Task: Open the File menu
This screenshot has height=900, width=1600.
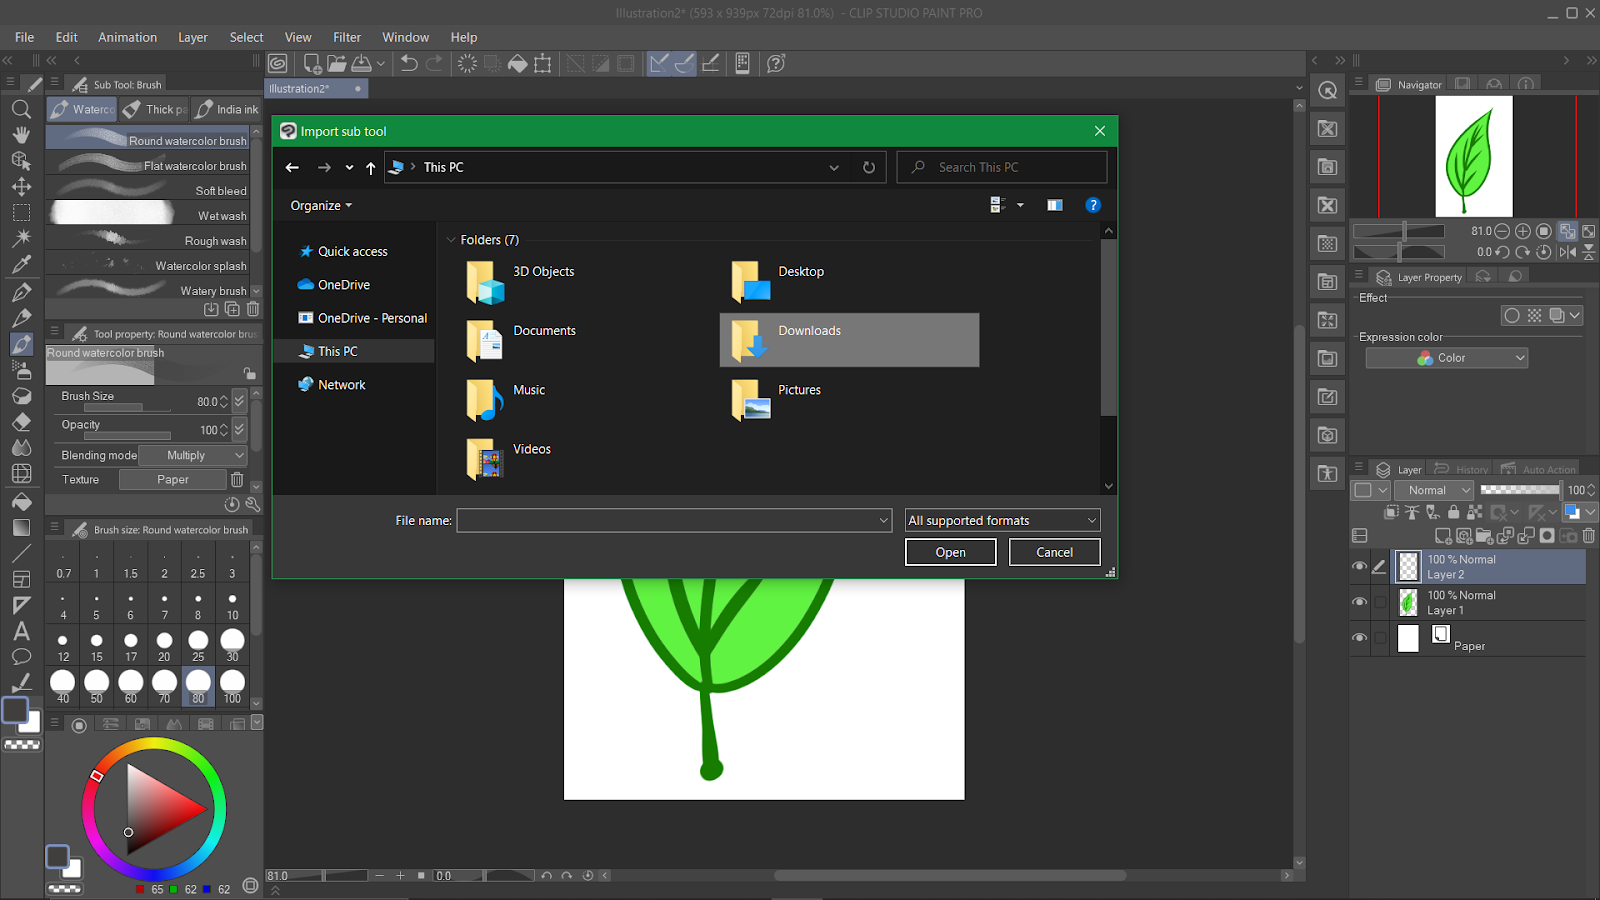Action: 25,37
